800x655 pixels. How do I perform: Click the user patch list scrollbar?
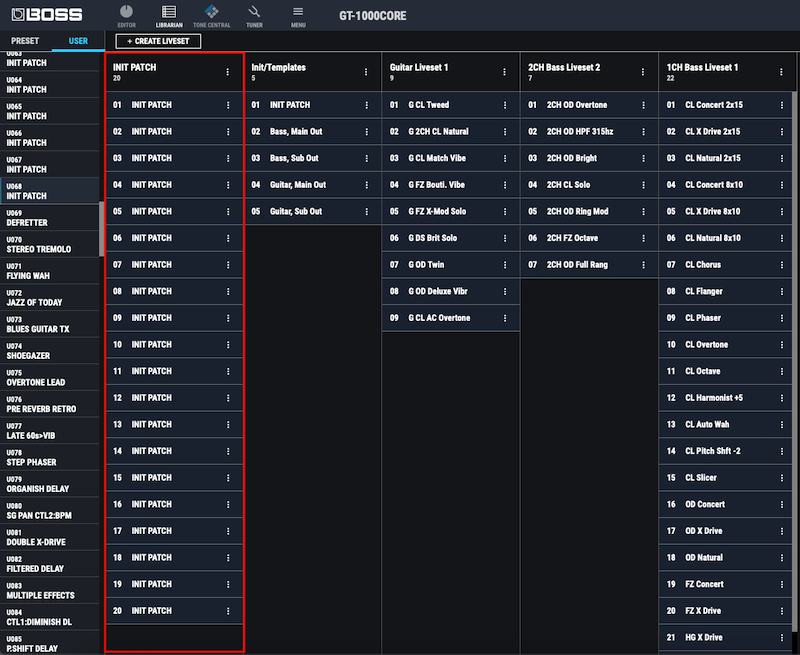click(102, 229)
